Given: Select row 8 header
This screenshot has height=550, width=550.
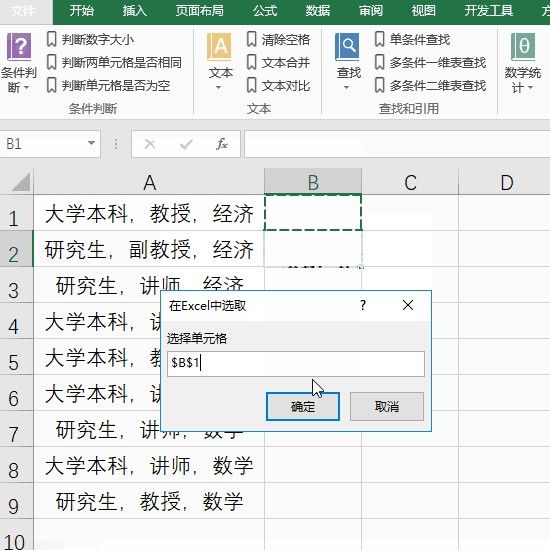Looking at the screenshot, I should [16, 465].
